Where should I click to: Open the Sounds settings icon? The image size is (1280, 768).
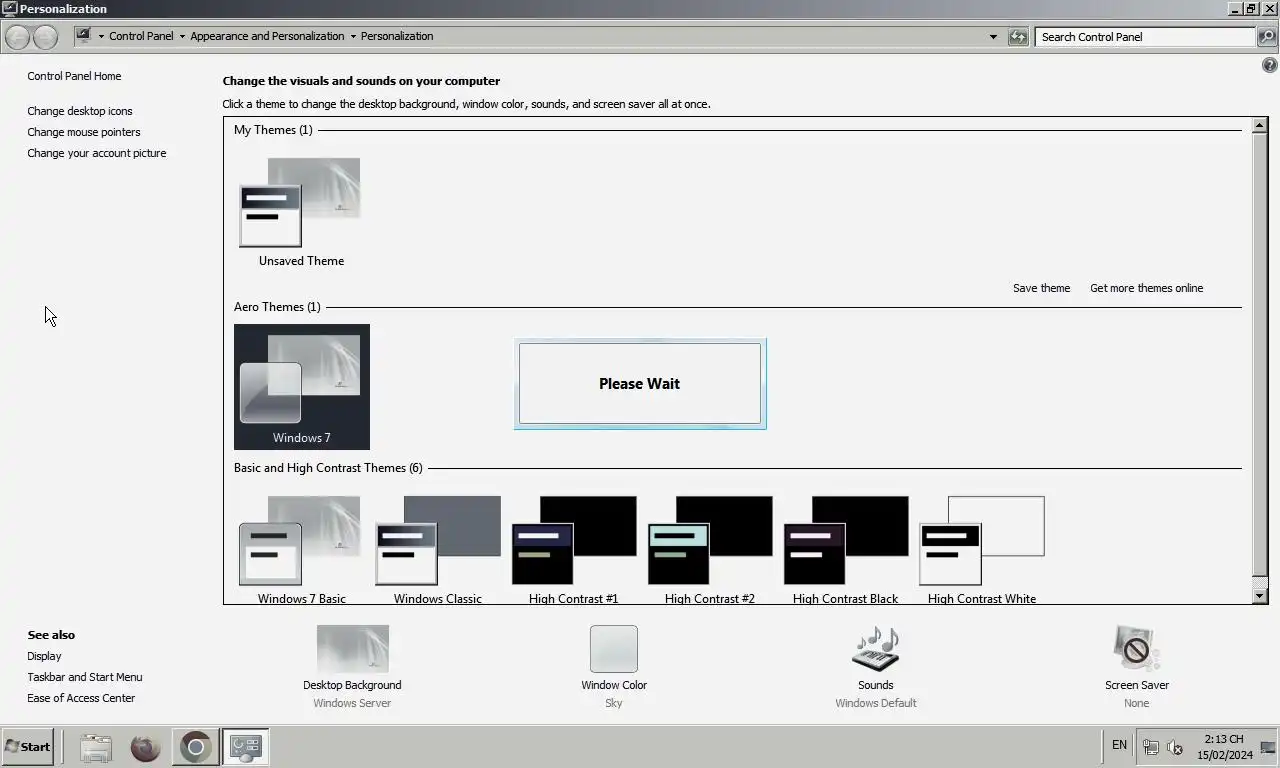pos(875,650)
